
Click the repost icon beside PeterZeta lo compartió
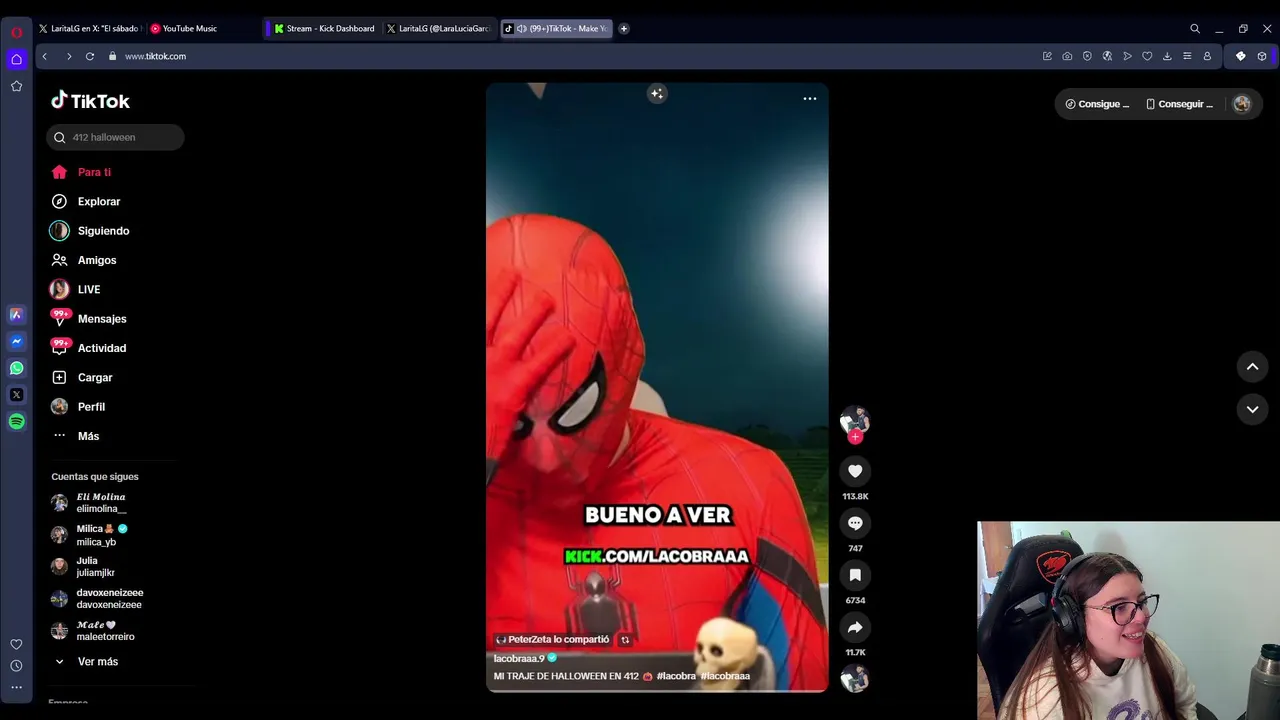coord(625,640)
